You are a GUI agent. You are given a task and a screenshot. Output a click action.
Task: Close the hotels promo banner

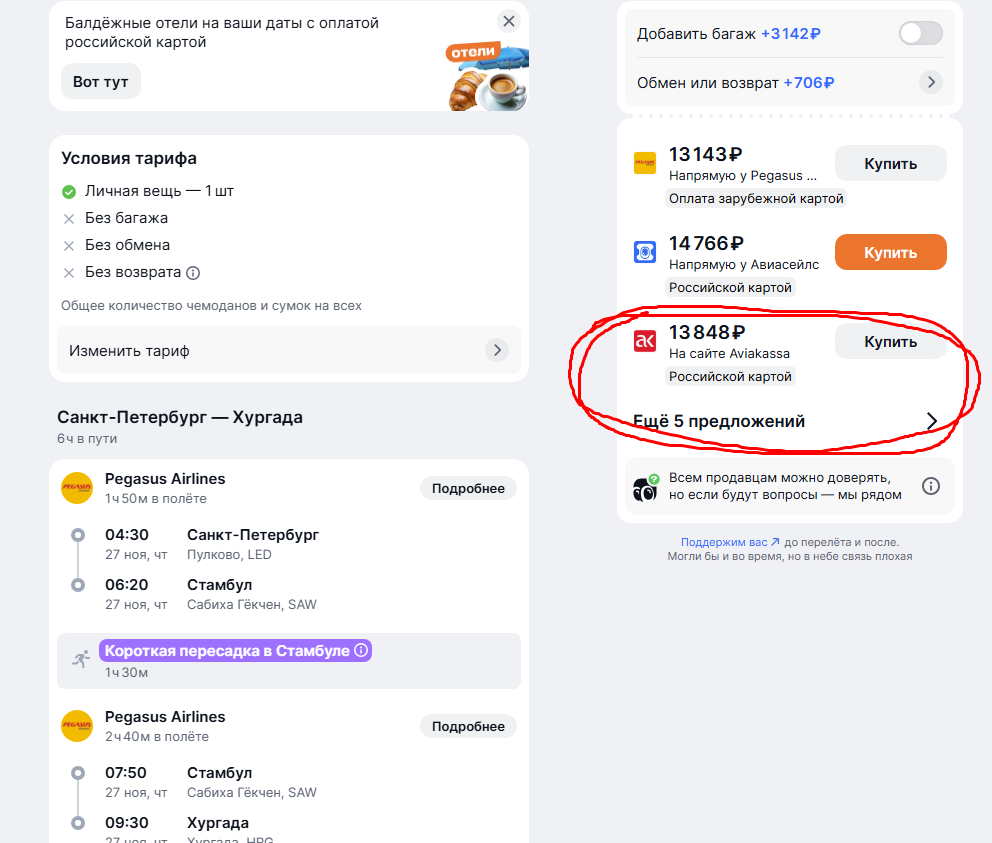[509, 21]
